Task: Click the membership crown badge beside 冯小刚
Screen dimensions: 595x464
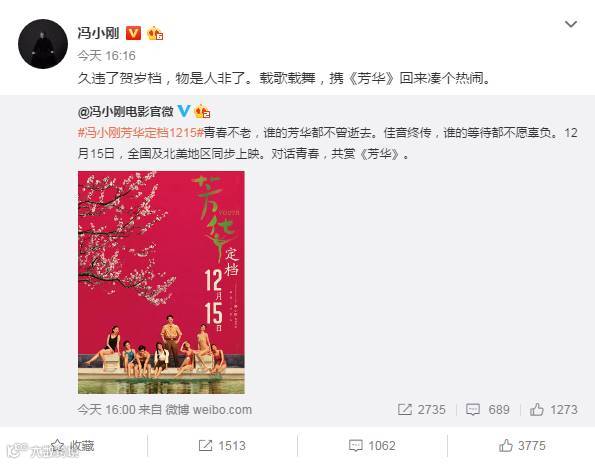Action: tap(155, 33)
